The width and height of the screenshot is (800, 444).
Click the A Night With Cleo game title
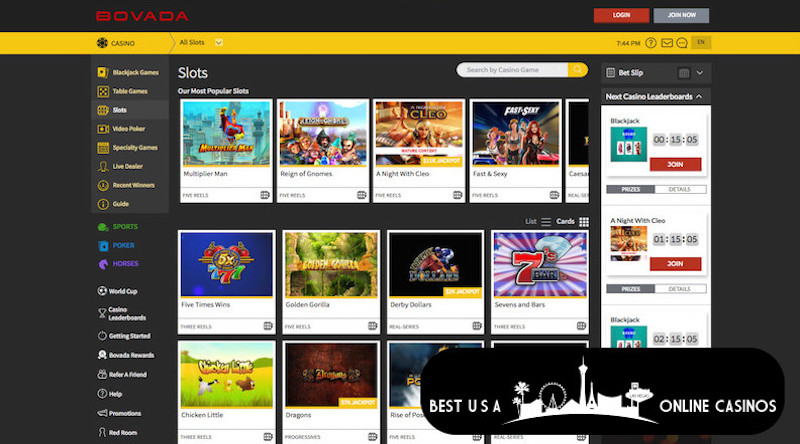[403, 174]
